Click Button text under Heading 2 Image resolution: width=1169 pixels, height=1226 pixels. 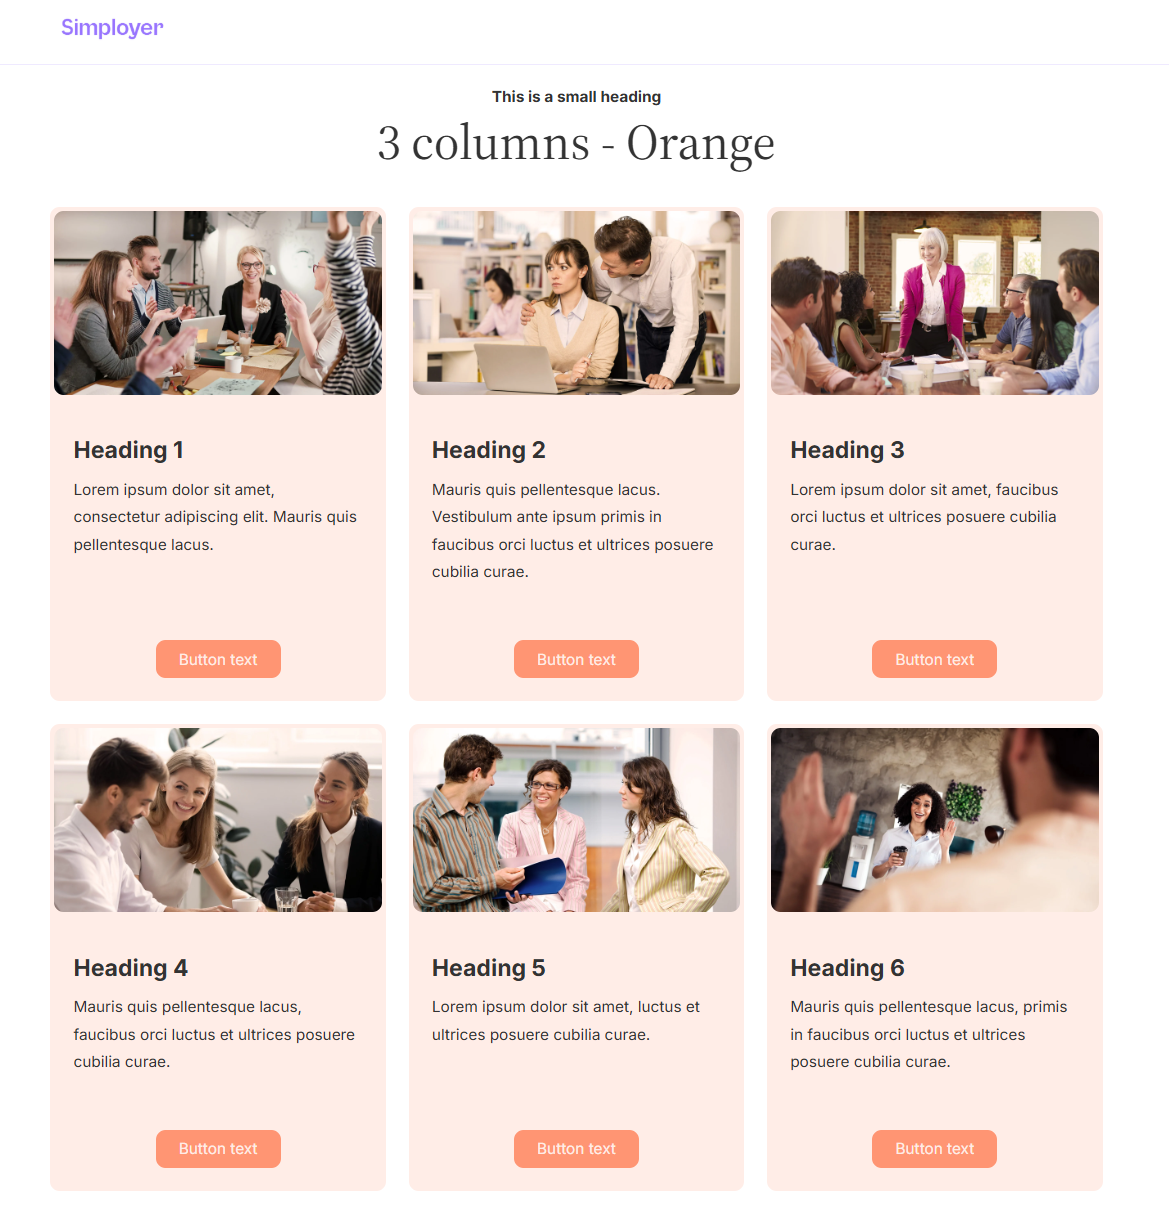[x=576, y=659]
